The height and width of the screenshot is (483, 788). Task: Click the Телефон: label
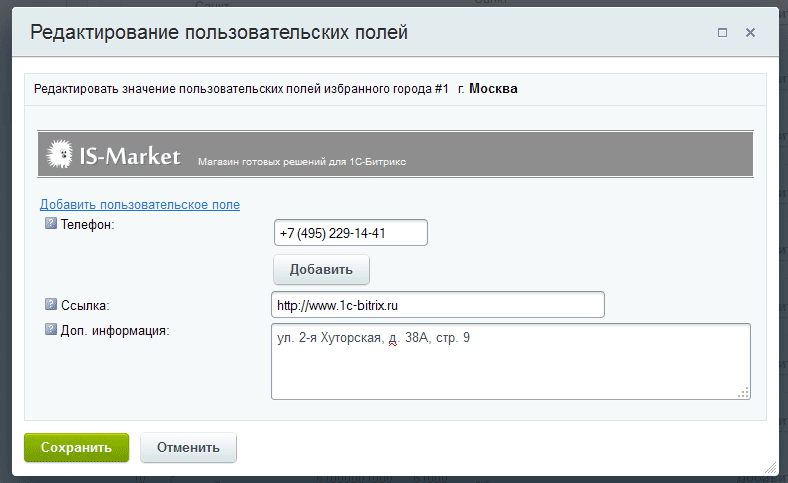pos(87,224)
